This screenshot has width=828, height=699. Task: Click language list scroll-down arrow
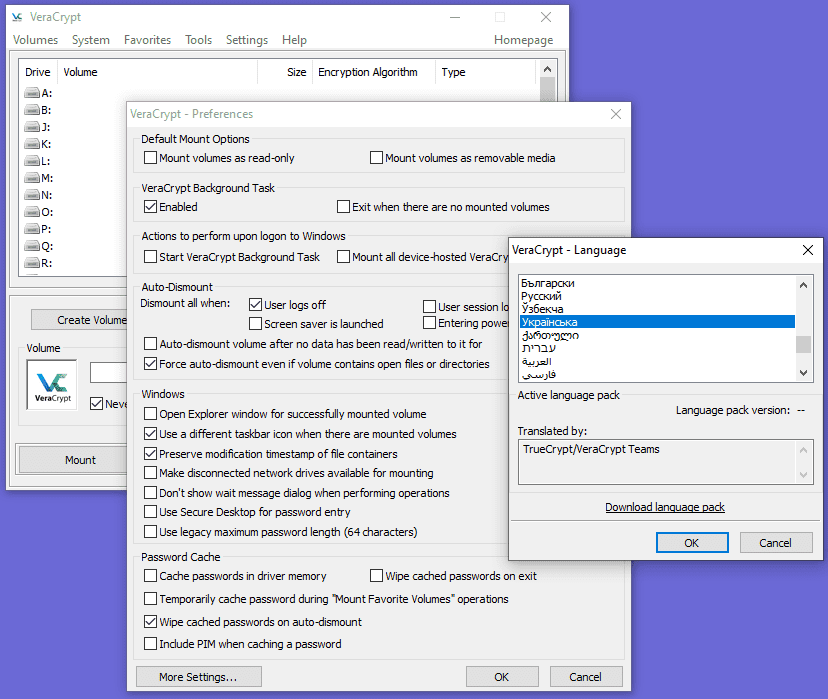[x=803, y=373]
